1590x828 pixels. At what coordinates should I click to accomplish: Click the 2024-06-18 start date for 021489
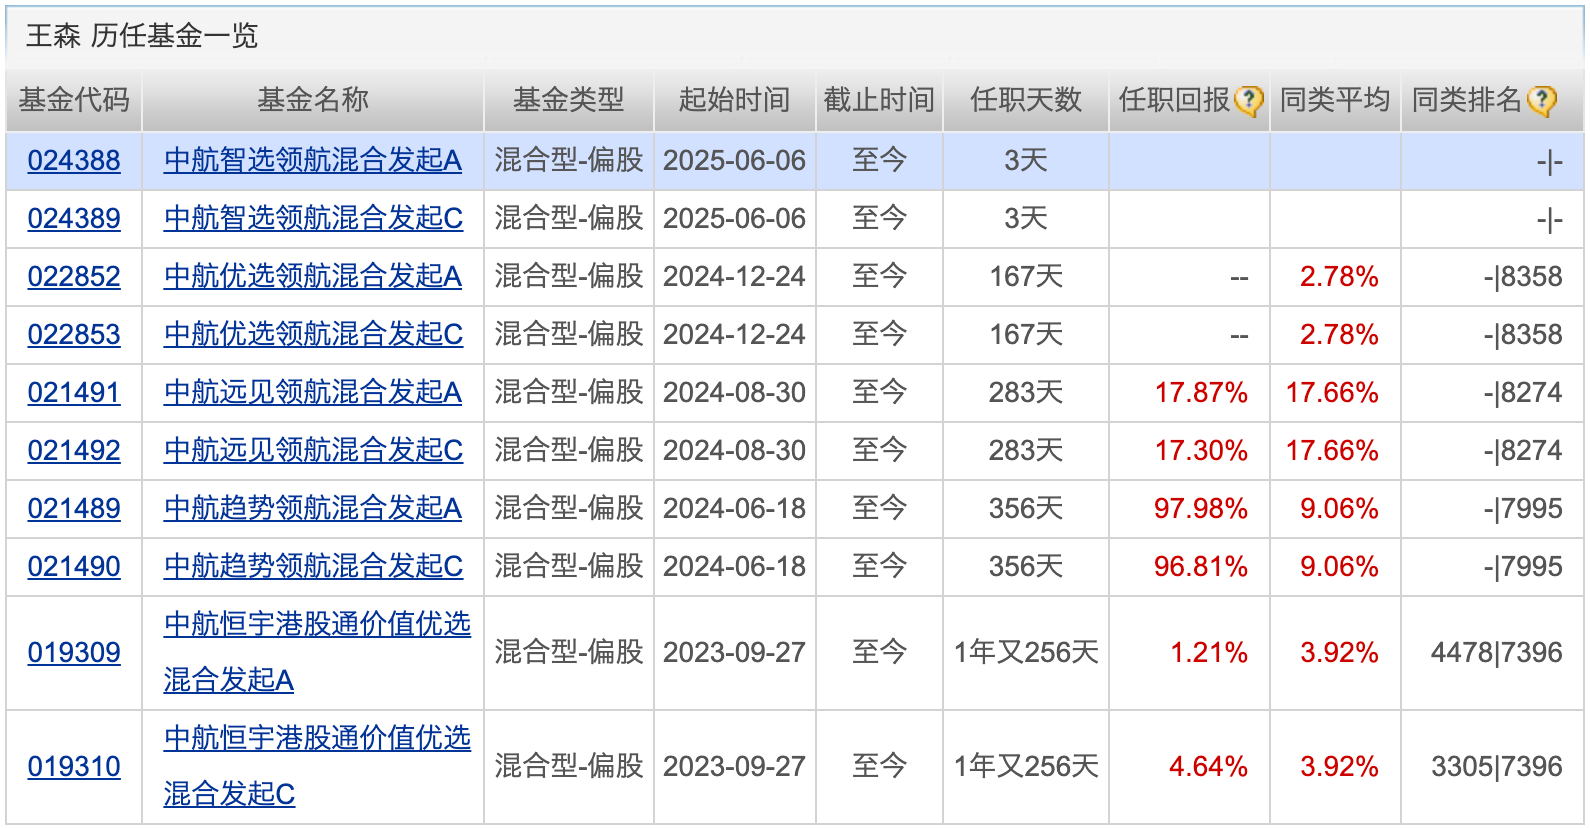734,508
